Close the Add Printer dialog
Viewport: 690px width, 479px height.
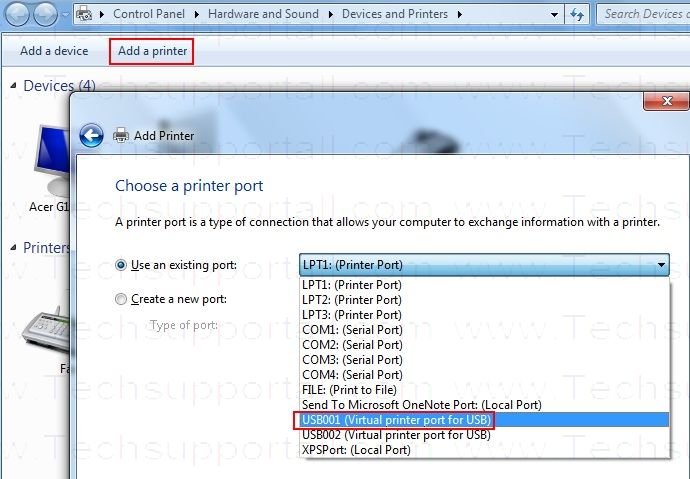coord(666,101)
